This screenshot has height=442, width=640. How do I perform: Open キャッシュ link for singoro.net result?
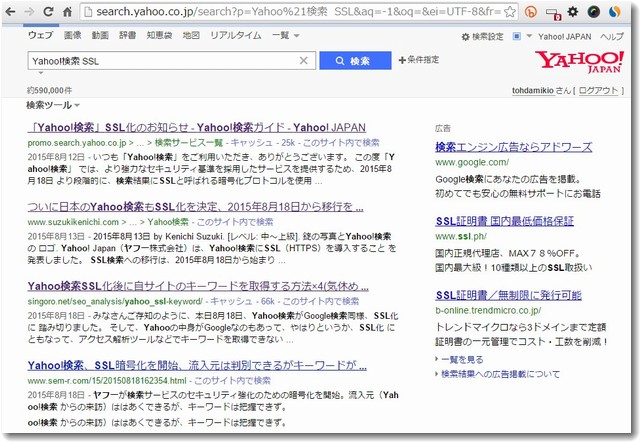pyautogui.click(x=231, y=301)
